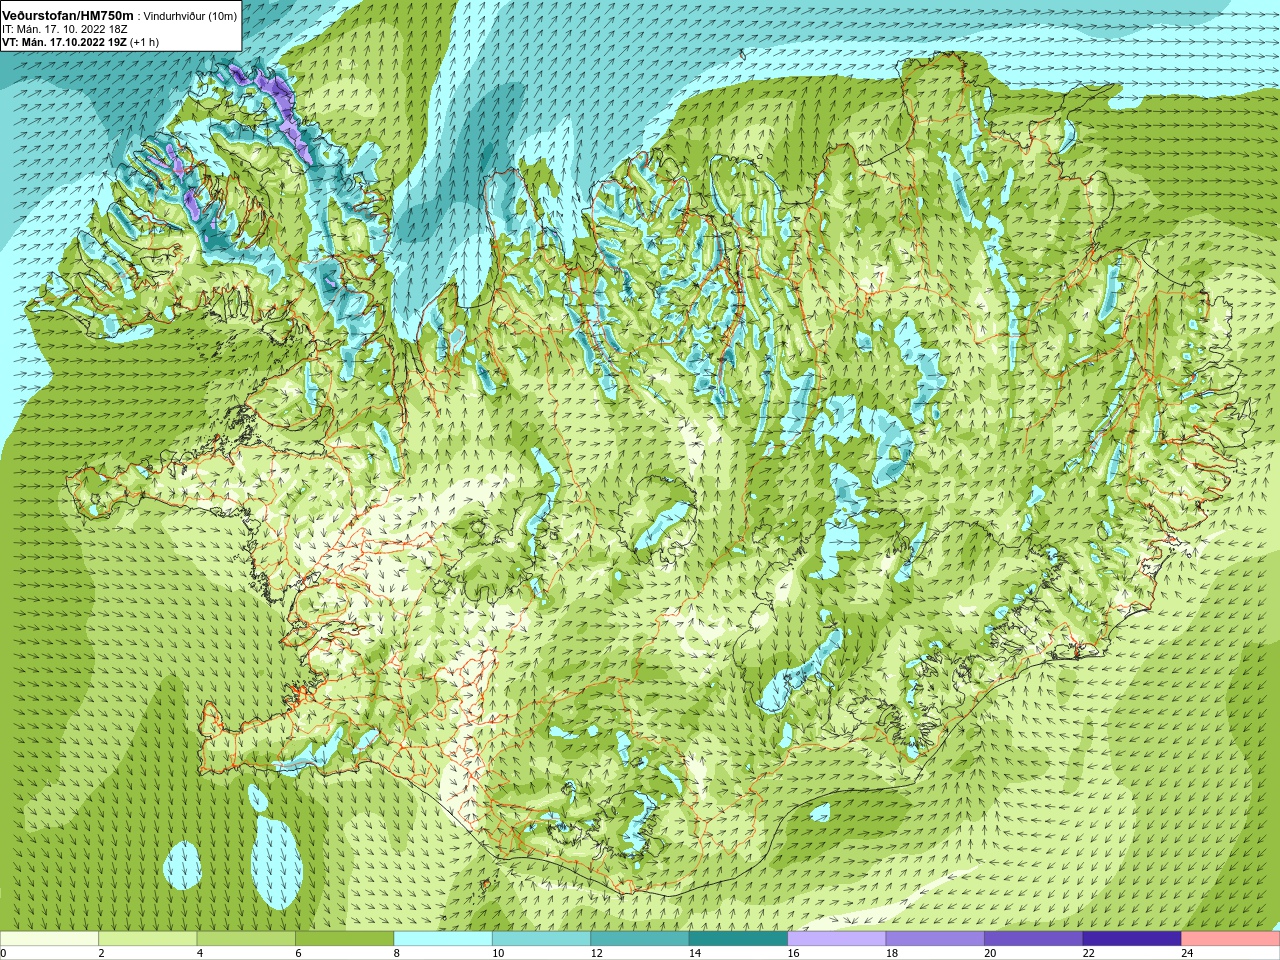Click the 'Veðurstofan/HM750m' title text
The width and height of the screenshot is (1280, 960).
[x=67, y=16]
